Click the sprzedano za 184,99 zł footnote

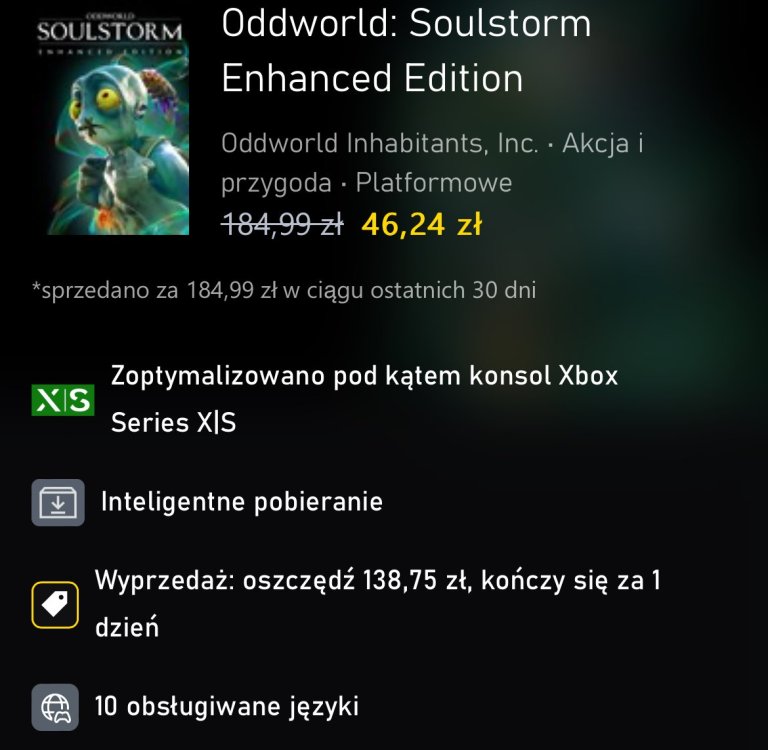284,290
